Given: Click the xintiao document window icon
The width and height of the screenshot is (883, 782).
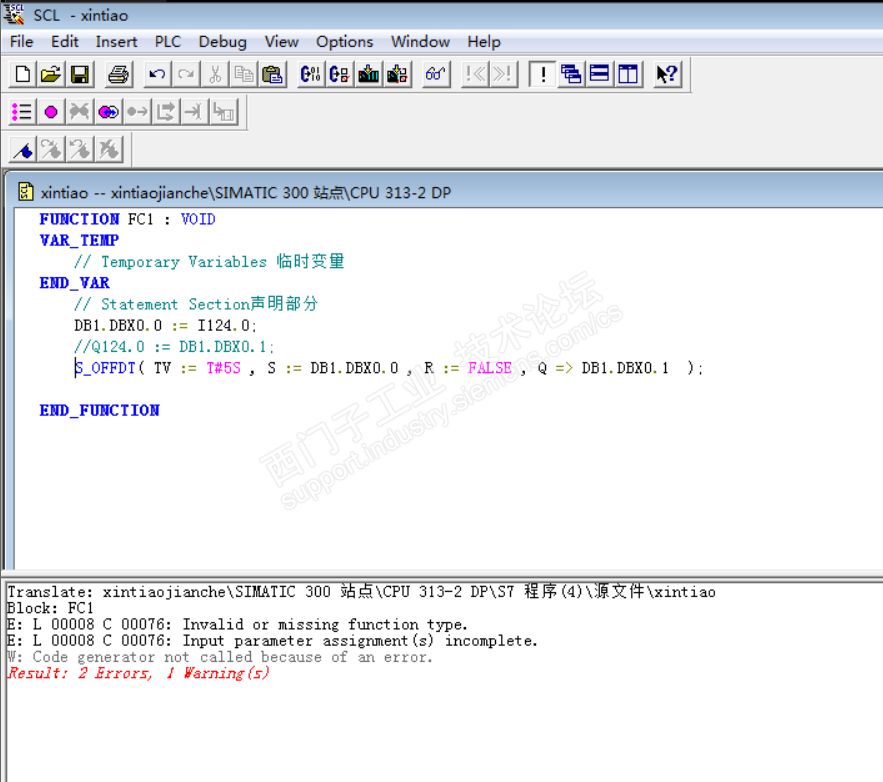Looking at the screenshot, I should click(x=25, y=192).
